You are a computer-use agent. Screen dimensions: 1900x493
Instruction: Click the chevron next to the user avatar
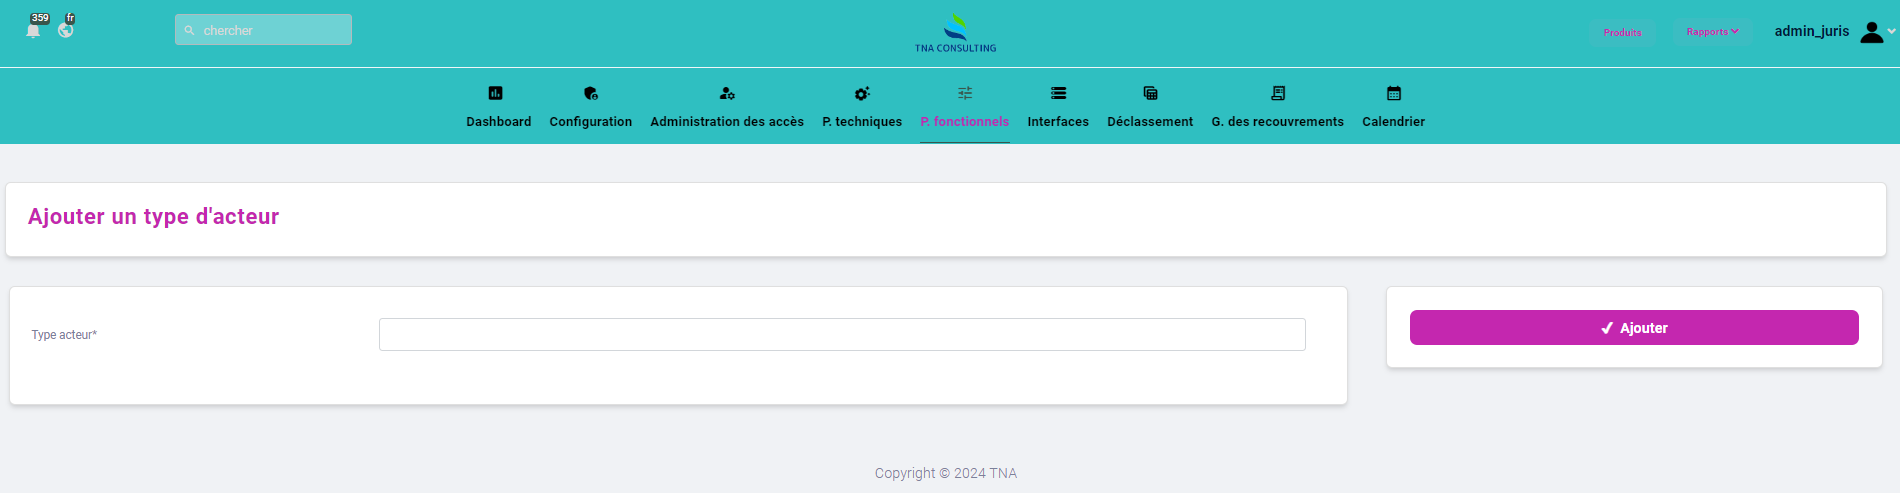click(1891, 32)
